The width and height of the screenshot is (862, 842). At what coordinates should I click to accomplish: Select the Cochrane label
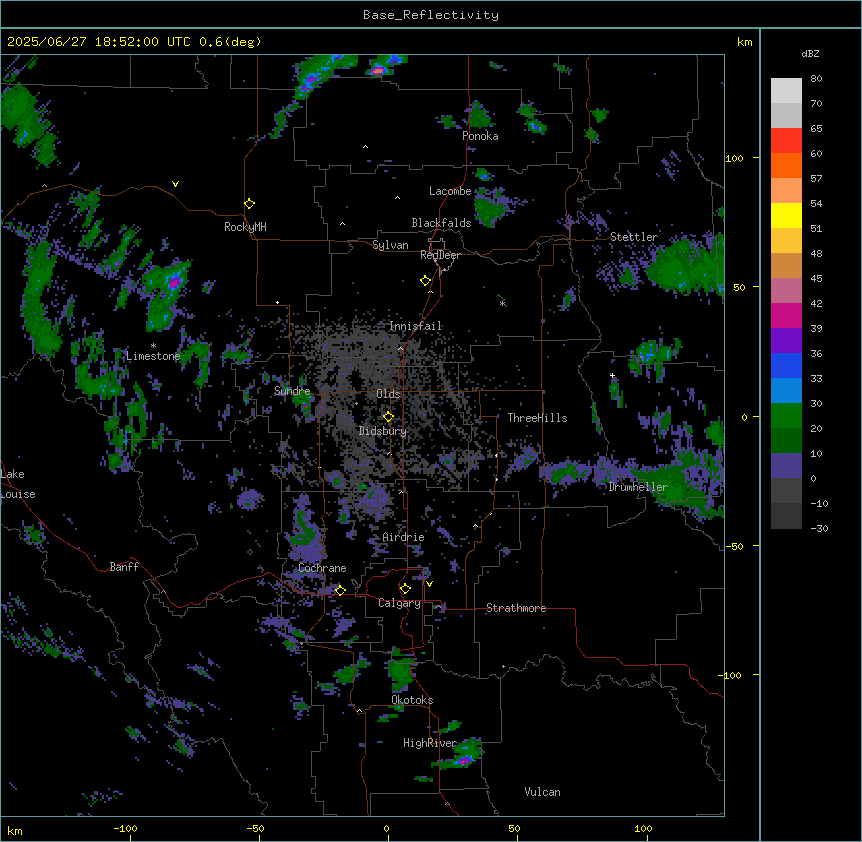(x=323, y=568)
